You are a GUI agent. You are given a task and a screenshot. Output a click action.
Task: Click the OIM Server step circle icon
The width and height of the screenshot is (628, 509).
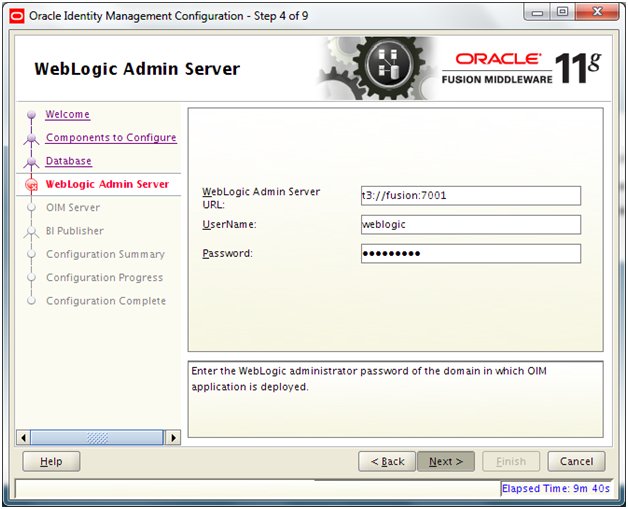tap(31, 207)
